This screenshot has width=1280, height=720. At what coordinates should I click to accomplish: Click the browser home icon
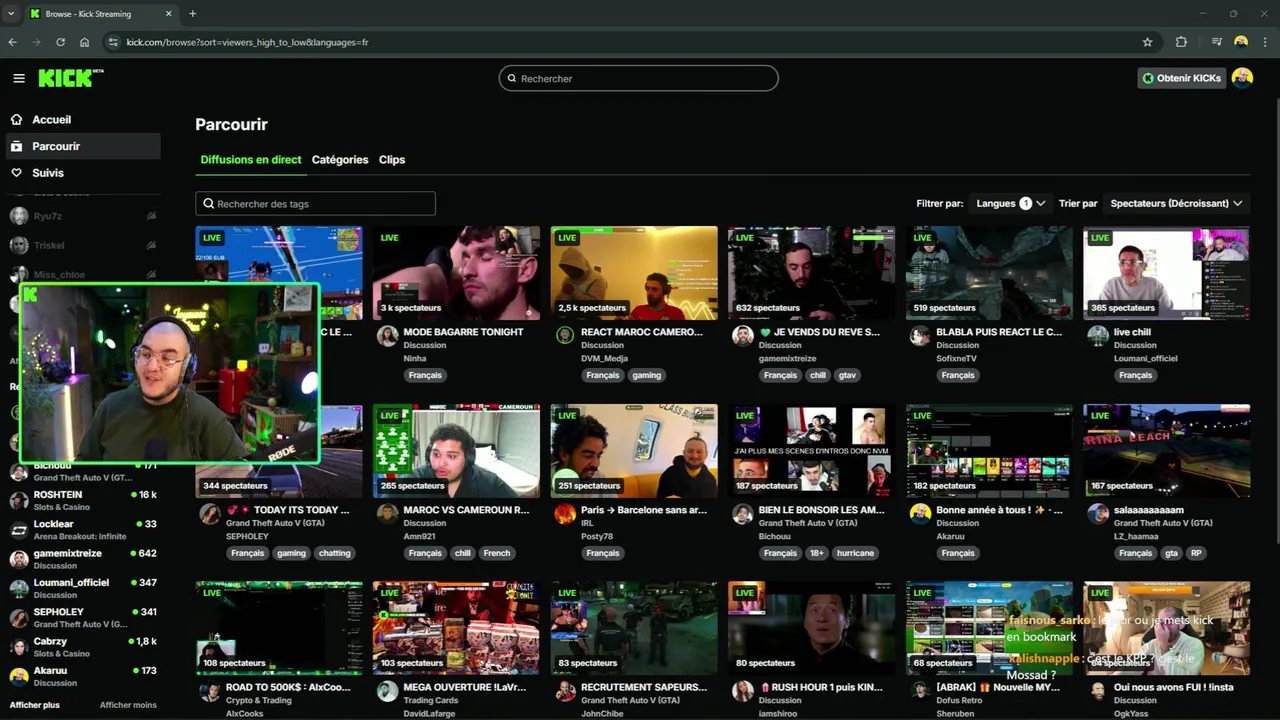click(x=84, y=42)
